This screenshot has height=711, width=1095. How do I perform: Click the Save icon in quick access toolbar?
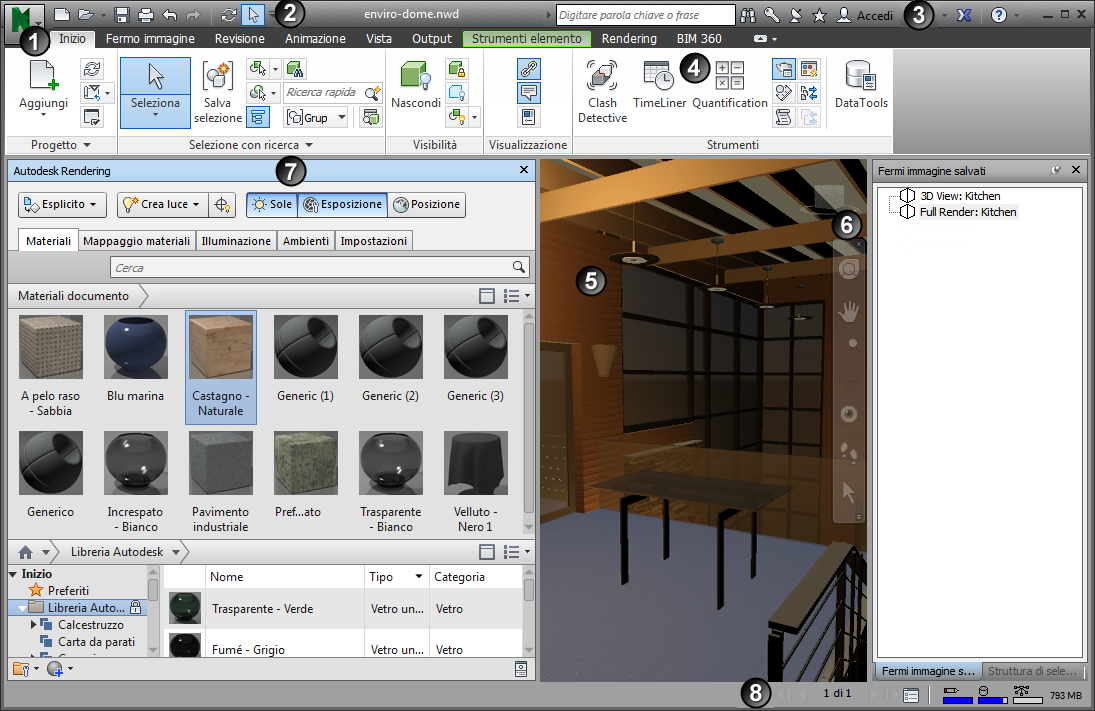coord(122,15)
